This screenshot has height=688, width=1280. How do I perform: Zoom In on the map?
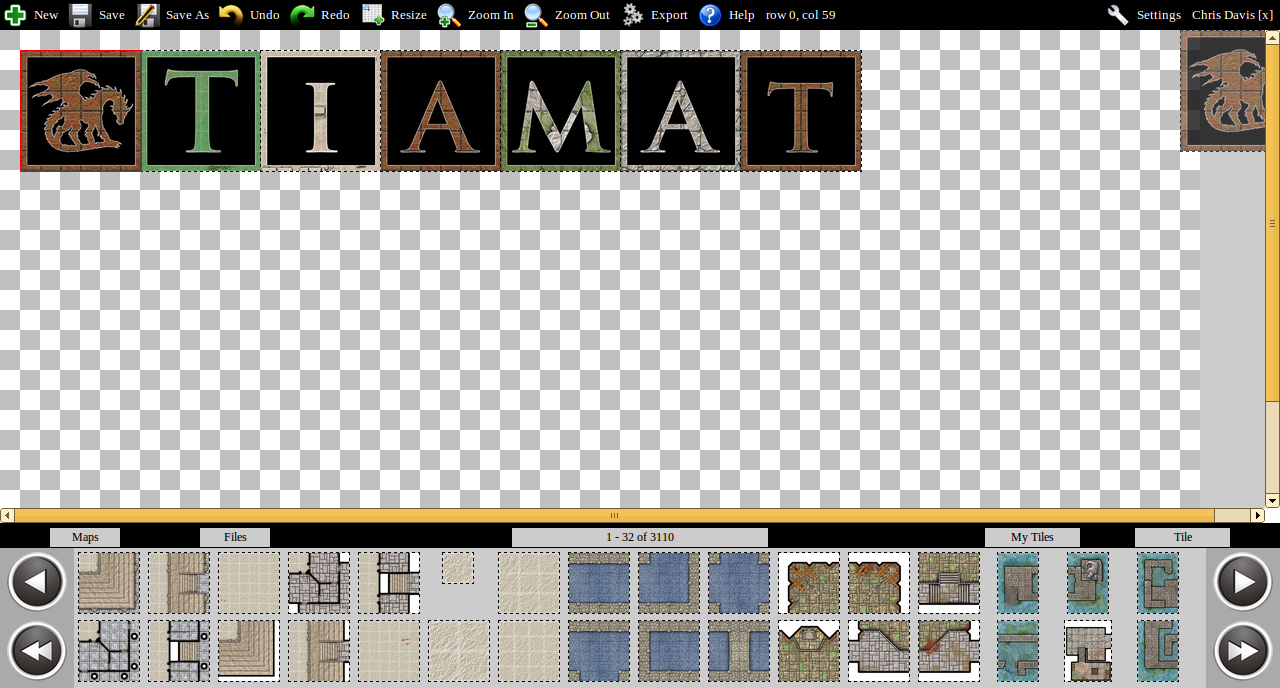[x=476, y=15]
